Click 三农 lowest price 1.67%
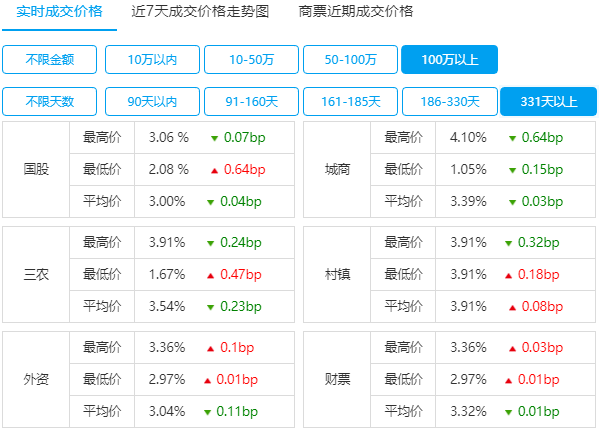600x432 pixels. point(167,274)
